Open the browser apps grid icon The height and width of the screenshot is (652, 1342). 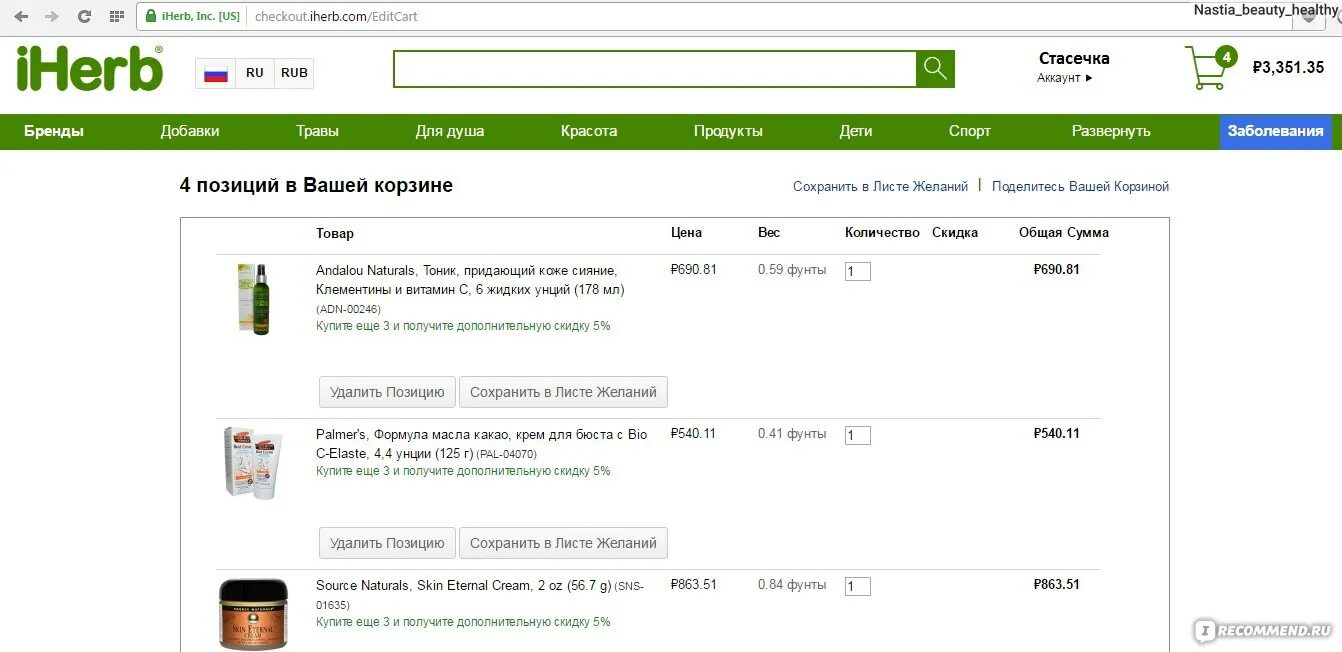(x=117, y=16)
